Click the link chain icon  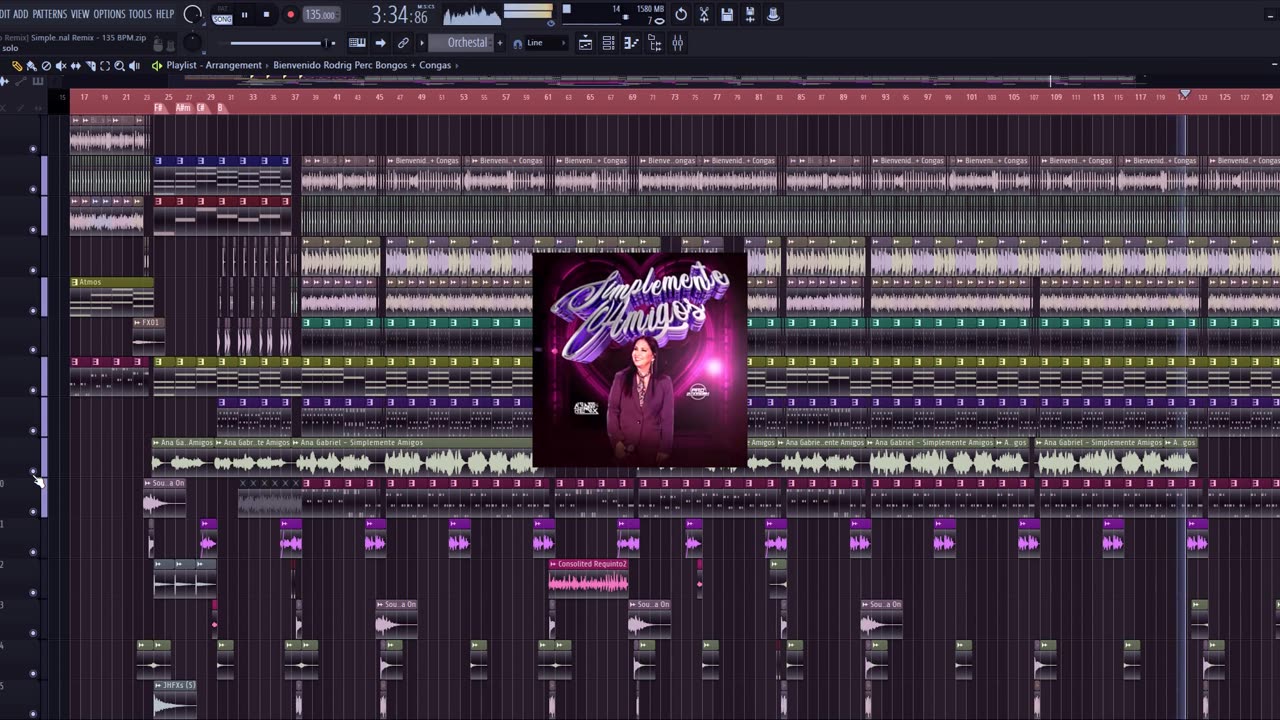click(403, 43)
